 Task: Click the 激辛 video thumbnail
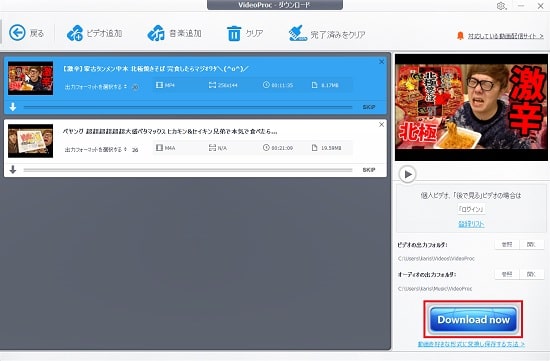click(31, 78)
